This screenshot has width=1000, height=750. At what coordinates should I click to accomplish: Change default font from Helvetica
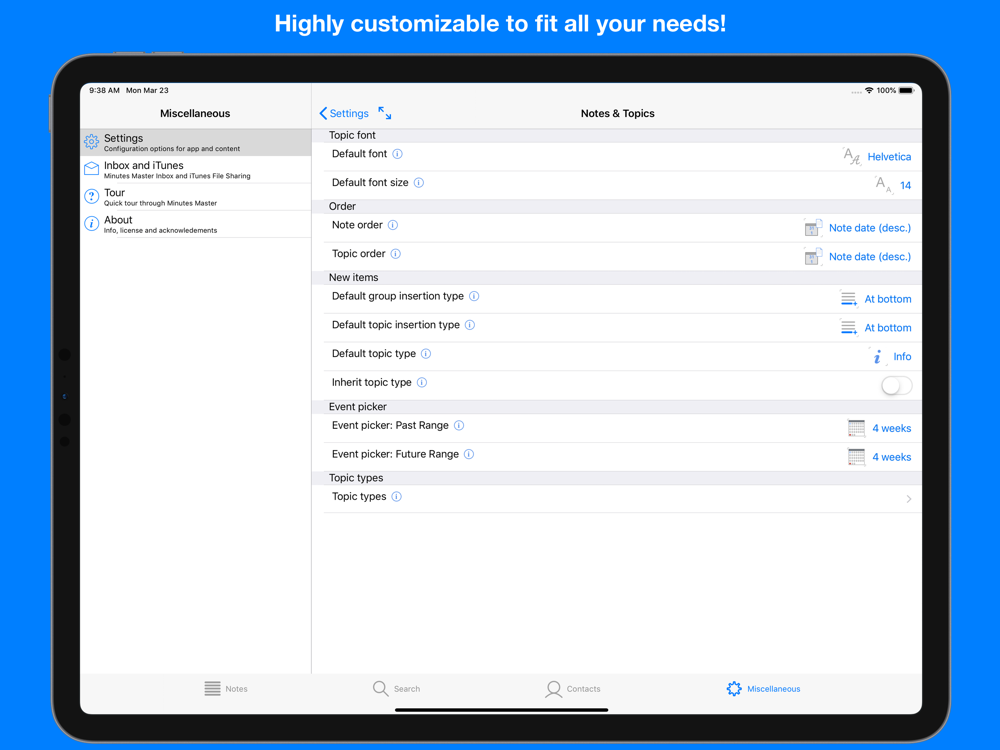click(889, 157)
